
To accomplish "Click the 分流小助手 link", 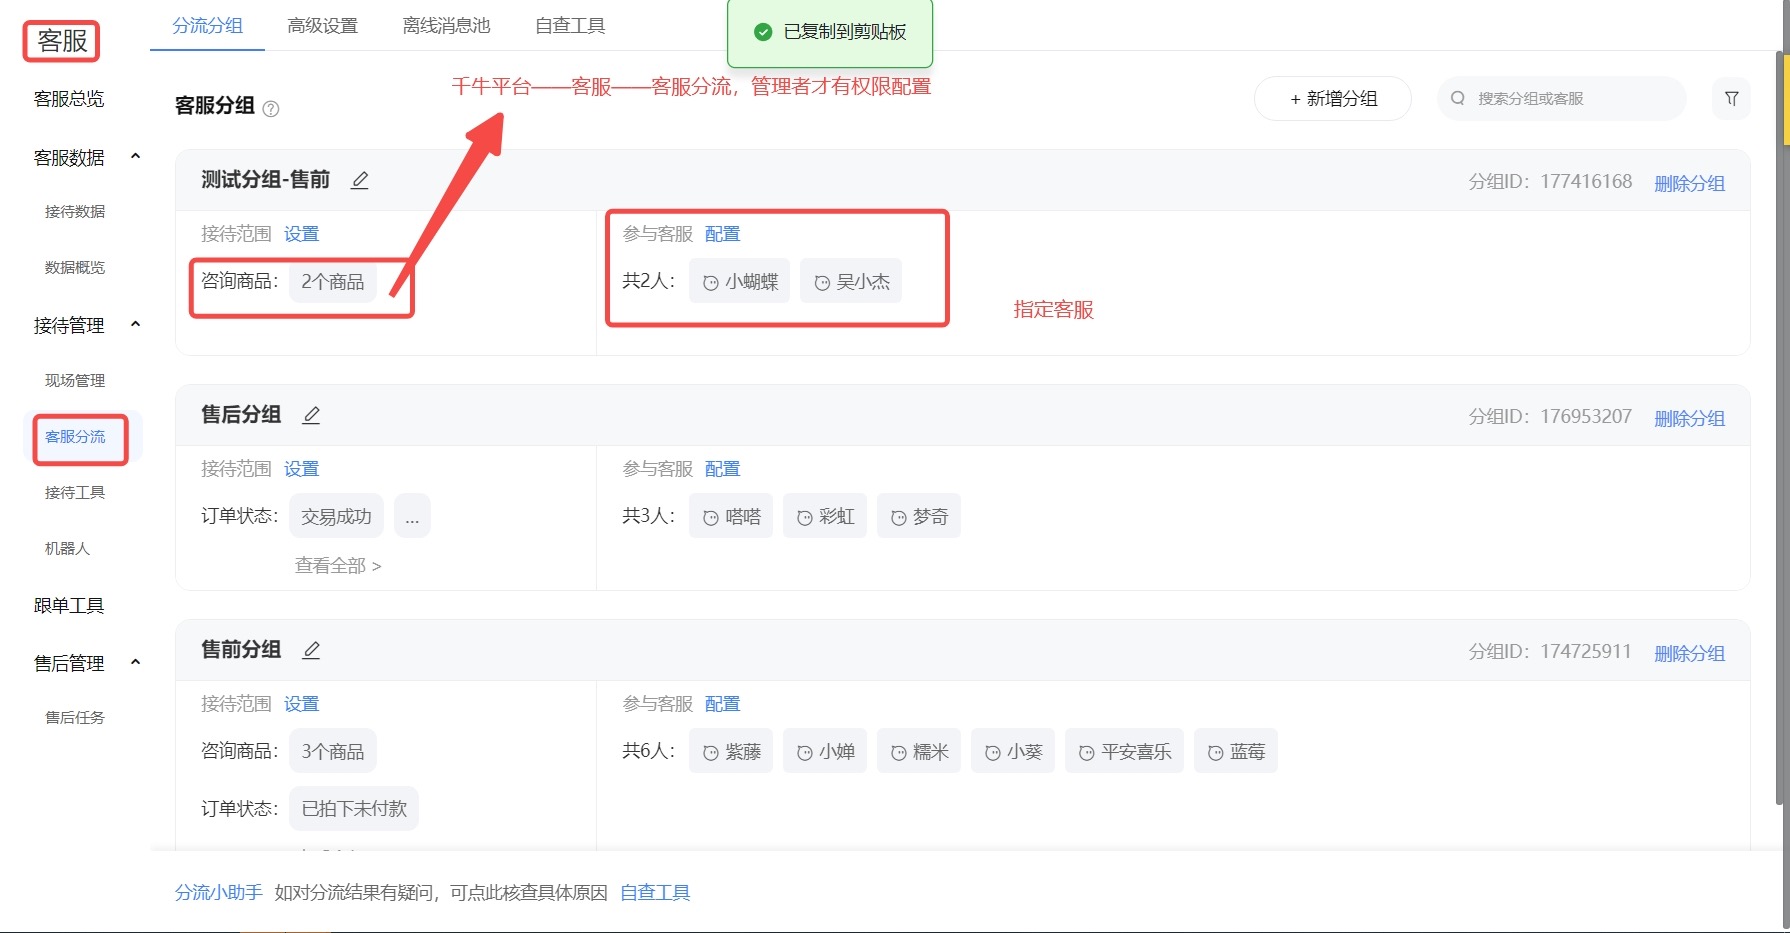I will coord(218,893).
